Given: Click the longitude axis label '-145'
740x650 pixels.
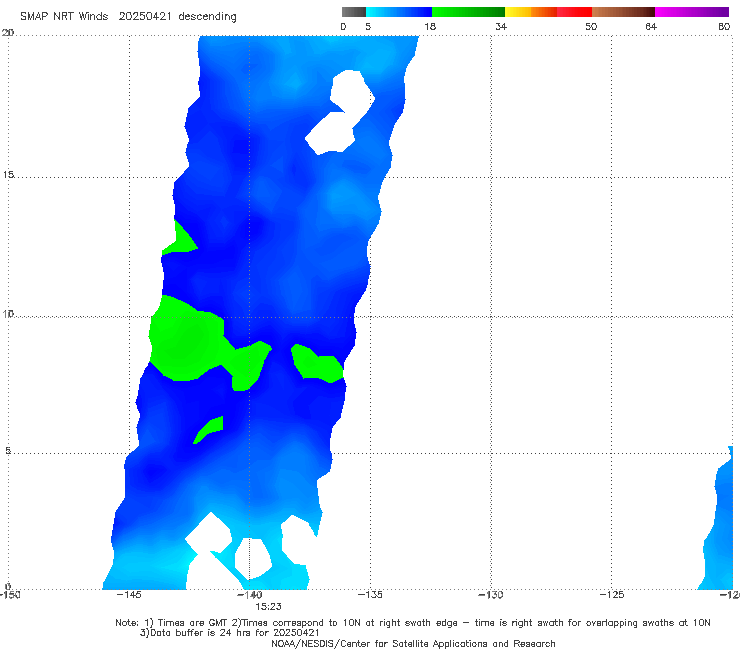Looking at the screenshot, I should [x=129, y=595].
